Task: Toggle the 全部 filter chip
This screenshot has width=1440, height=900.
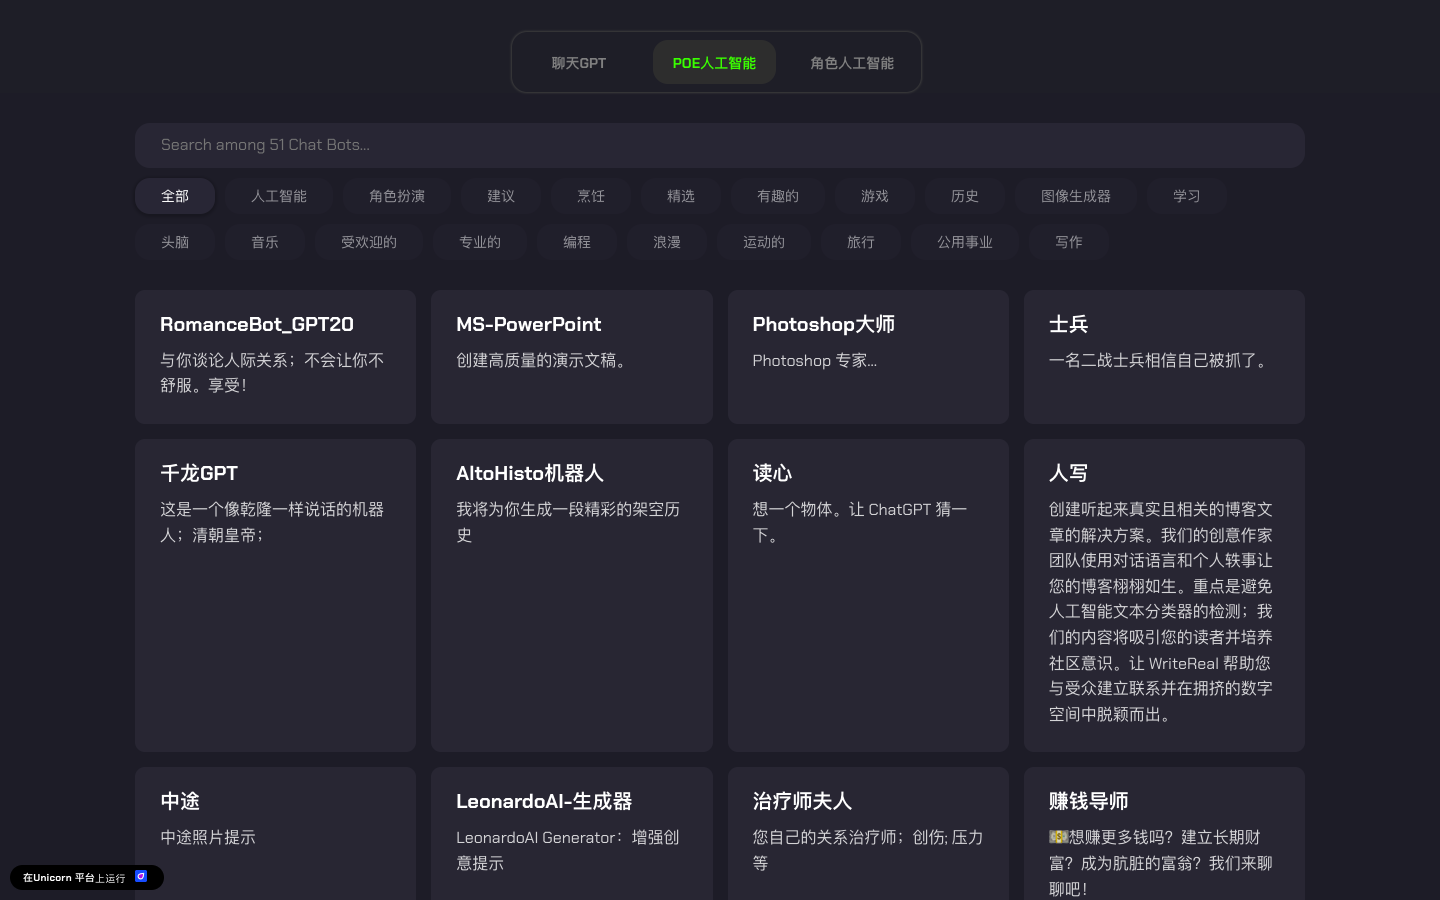Action: (174, 196)
